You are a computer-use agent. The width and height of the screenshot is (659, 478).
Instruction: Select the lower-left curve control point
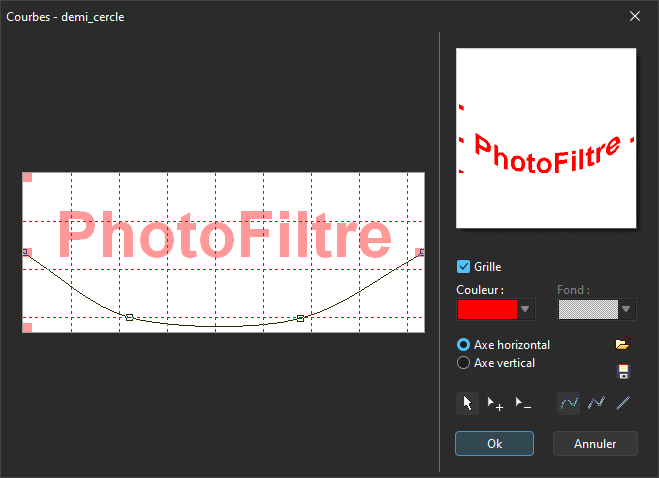point(129,317)
